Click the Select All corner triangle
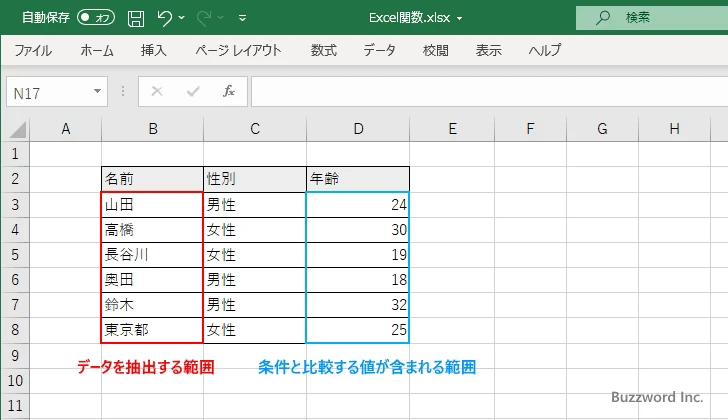Viewport: 728px width, 420px height. click(16, 129)
